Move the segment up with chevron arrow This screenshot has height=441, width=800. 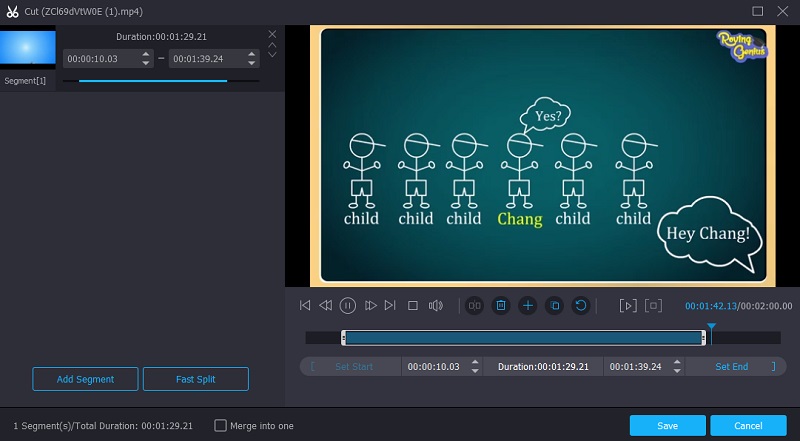point(272,45)
